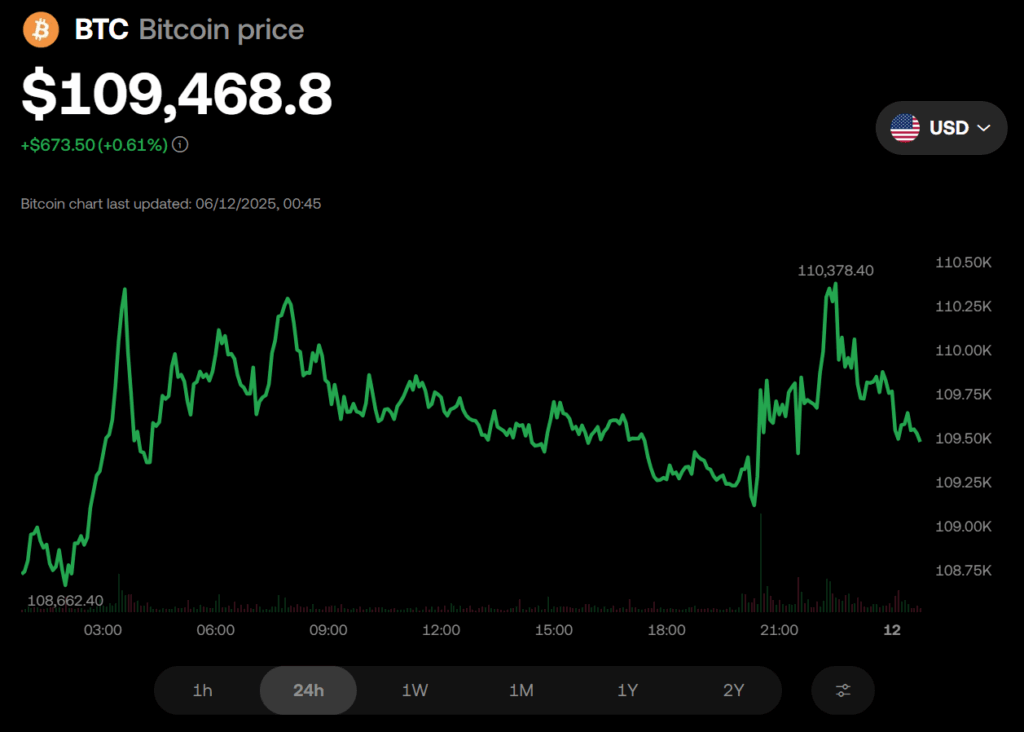Image resolution: width=1024 pixels, height=732 pixels.
Task: Select the 24h time range tab
Action: 308,690
